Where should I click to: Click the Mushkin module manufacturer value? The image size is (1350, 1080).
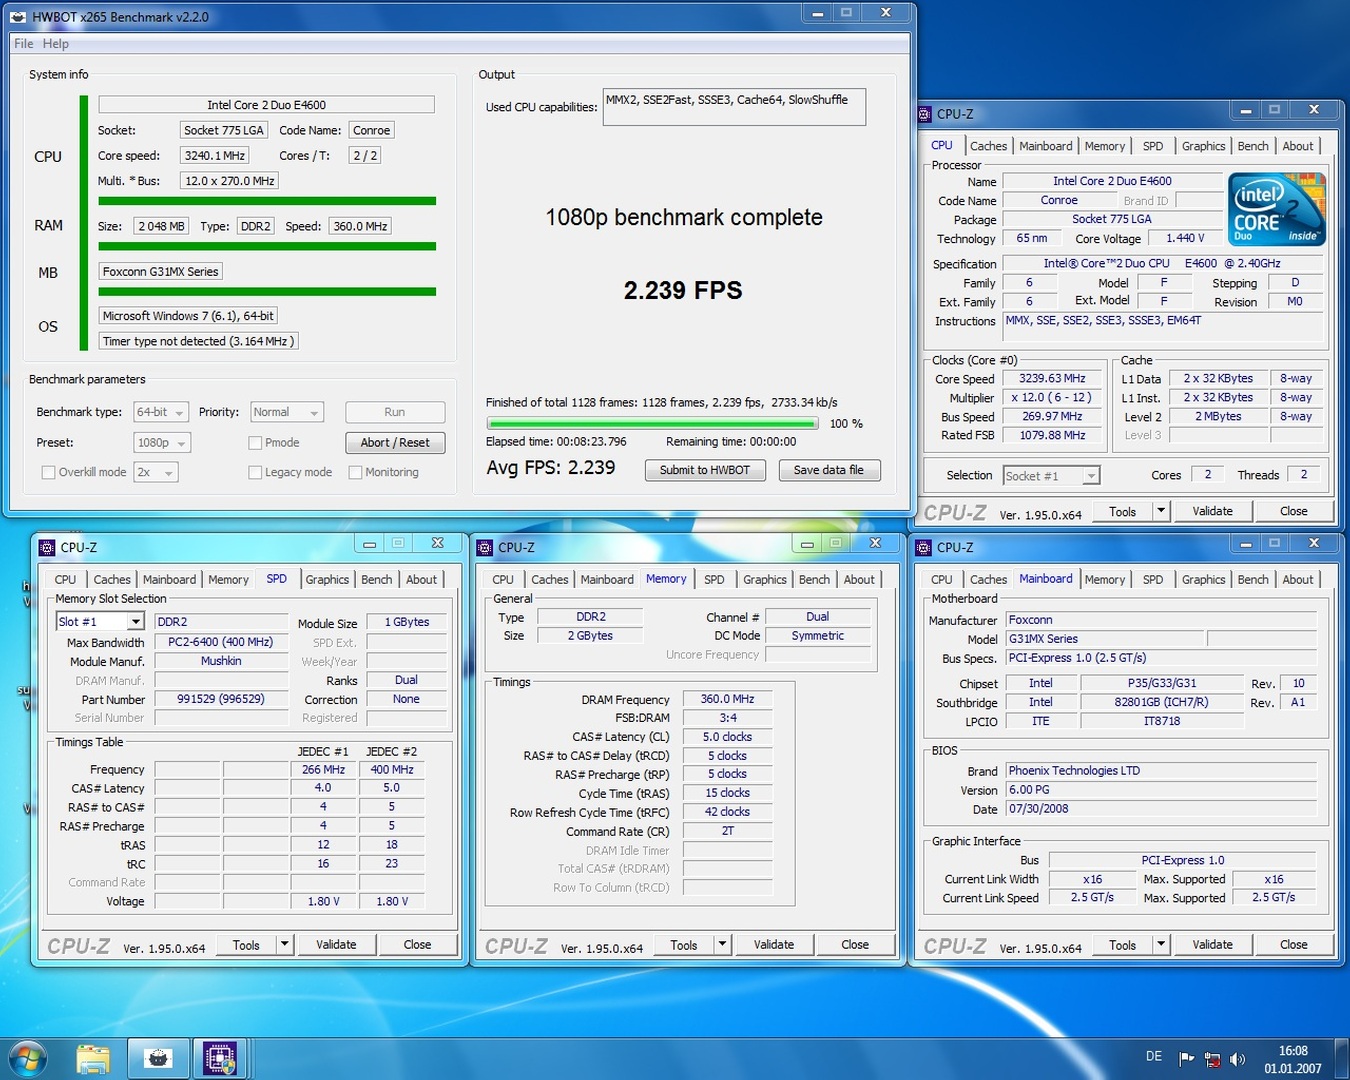tap(221, 661)
